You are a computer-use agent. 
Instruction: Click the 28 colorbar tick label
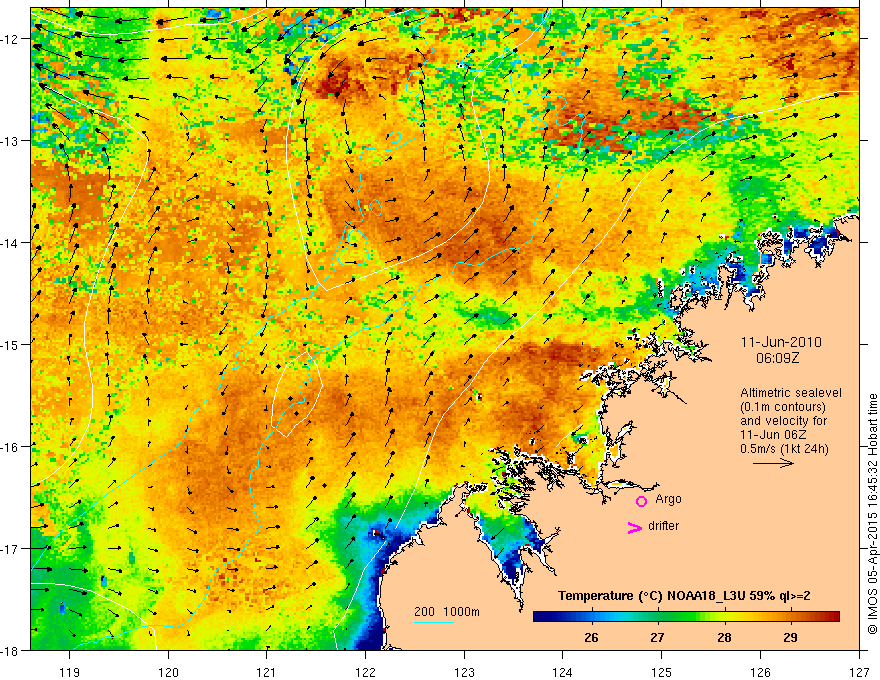pyautogui.click(x=724, y=637)
